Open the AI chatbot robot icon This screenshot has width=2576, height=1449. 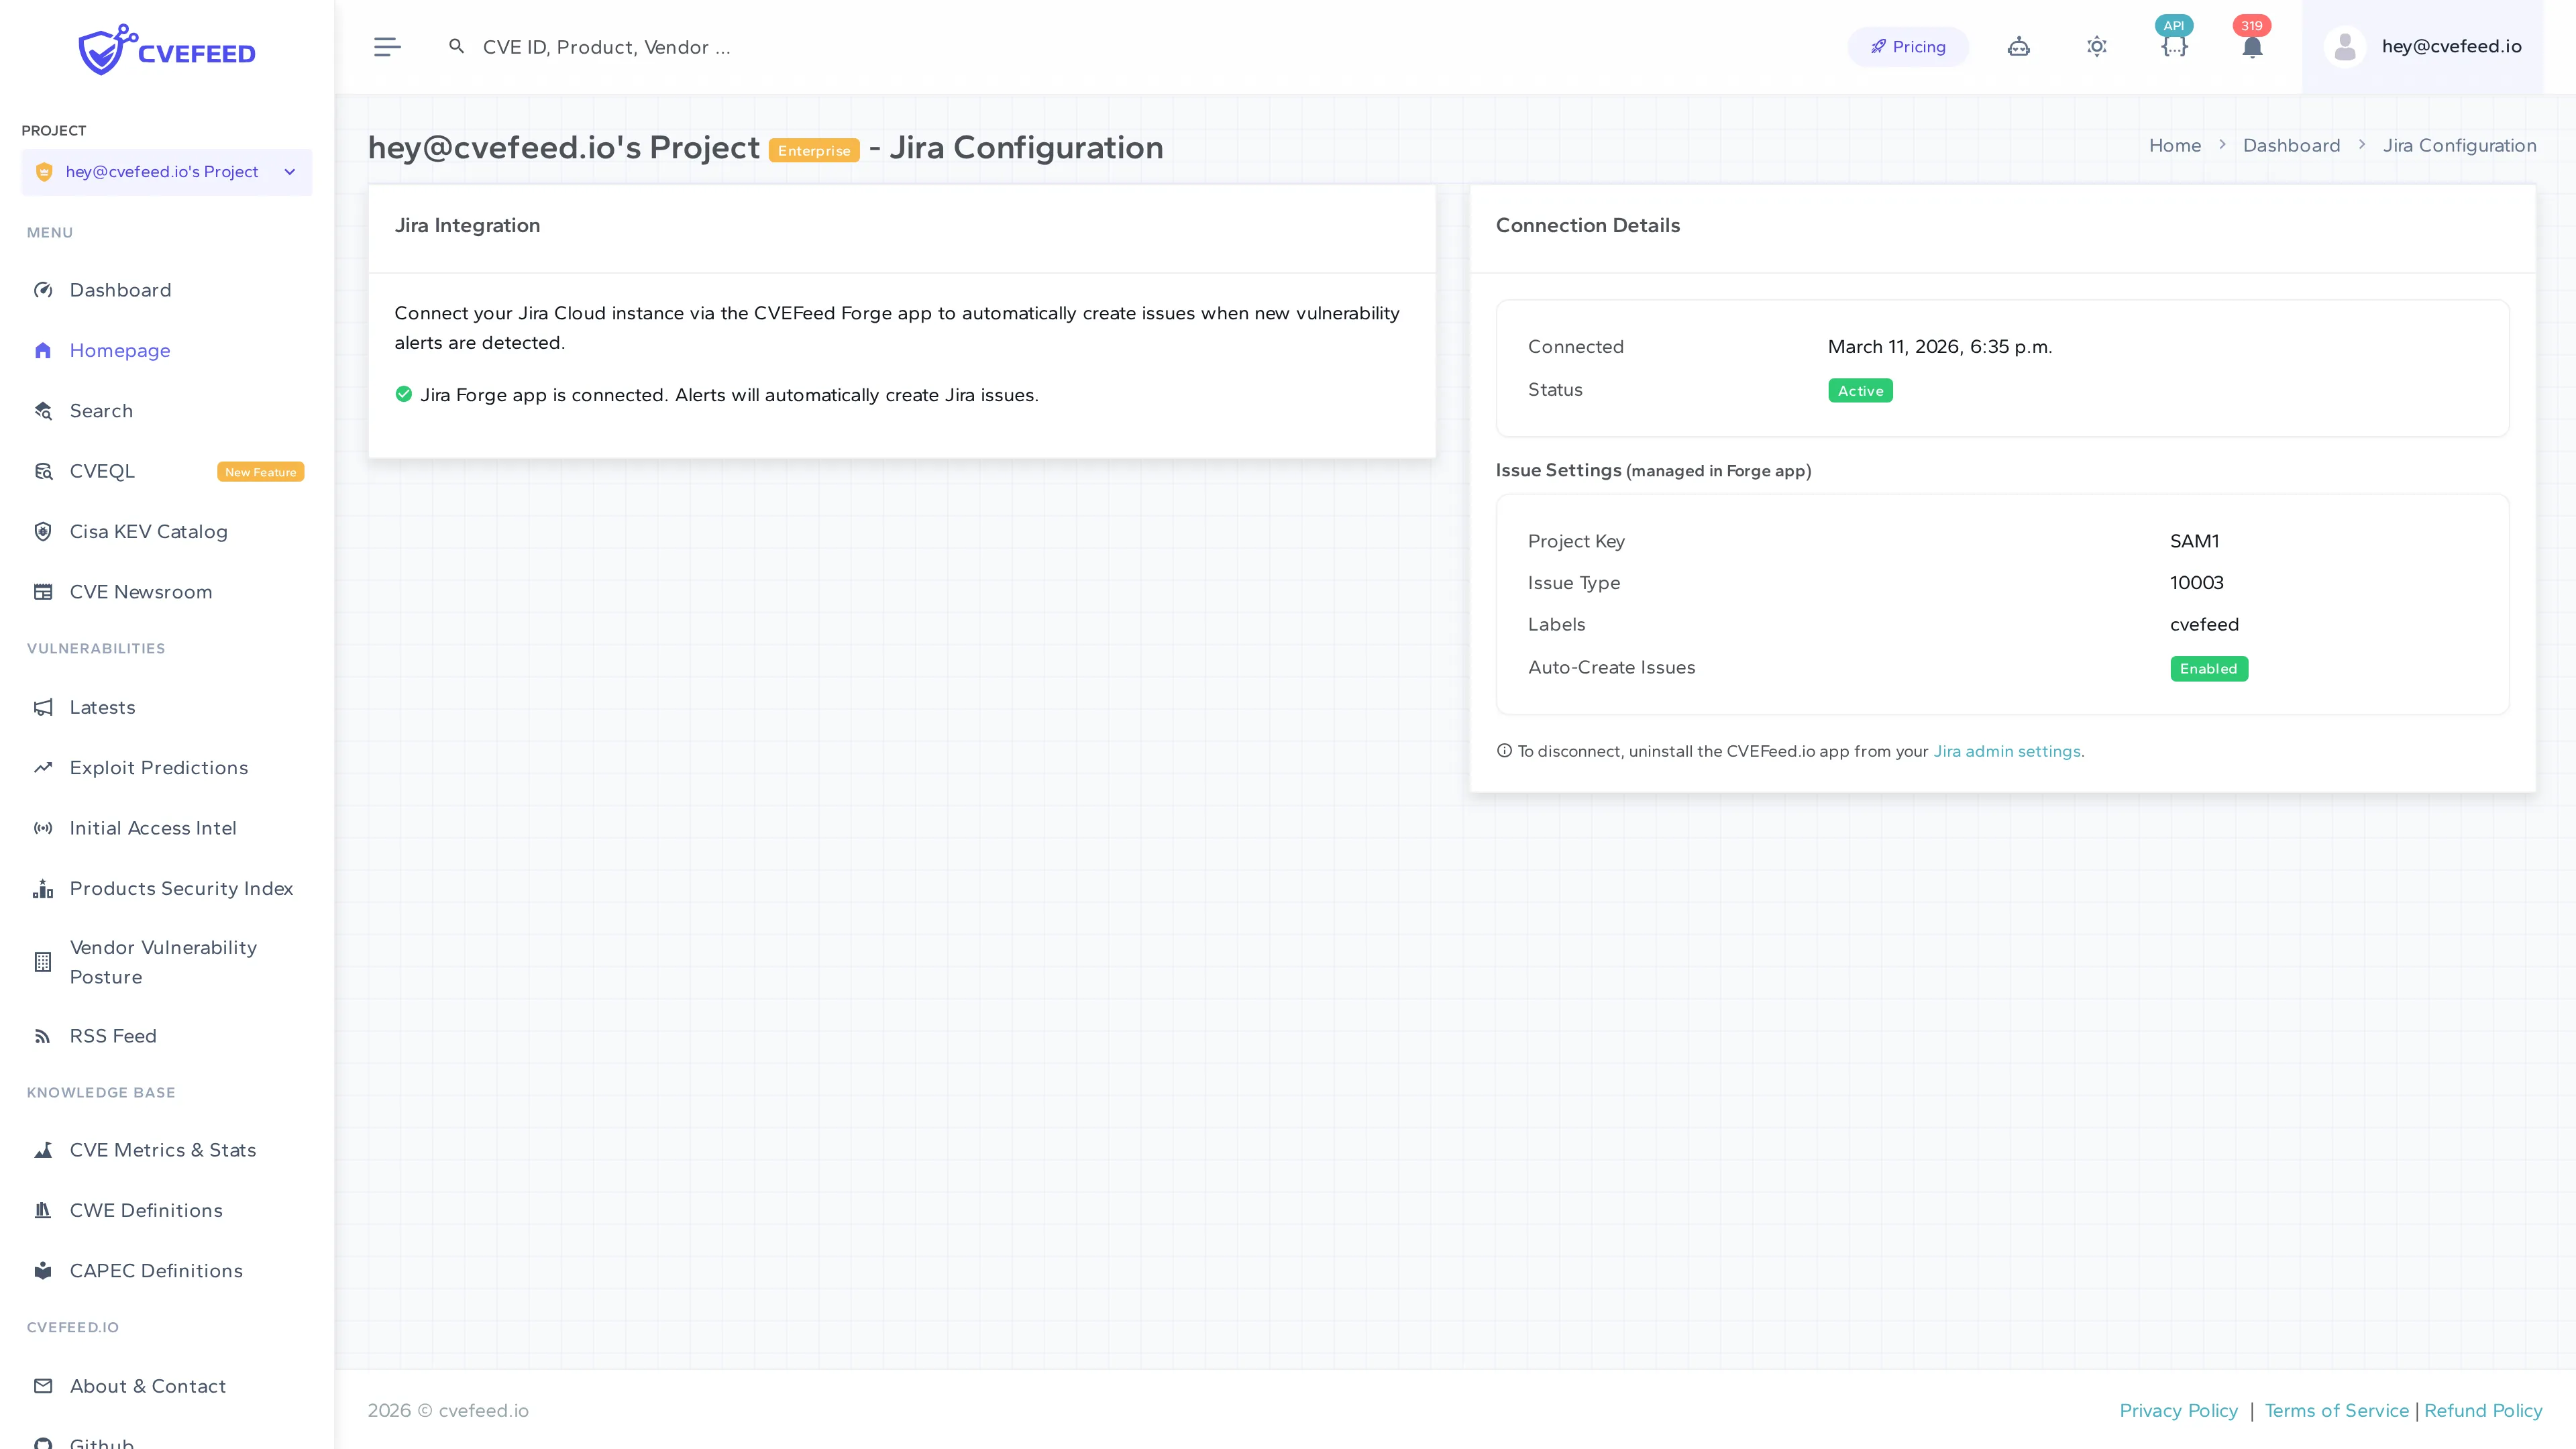tap(2018, 46)
